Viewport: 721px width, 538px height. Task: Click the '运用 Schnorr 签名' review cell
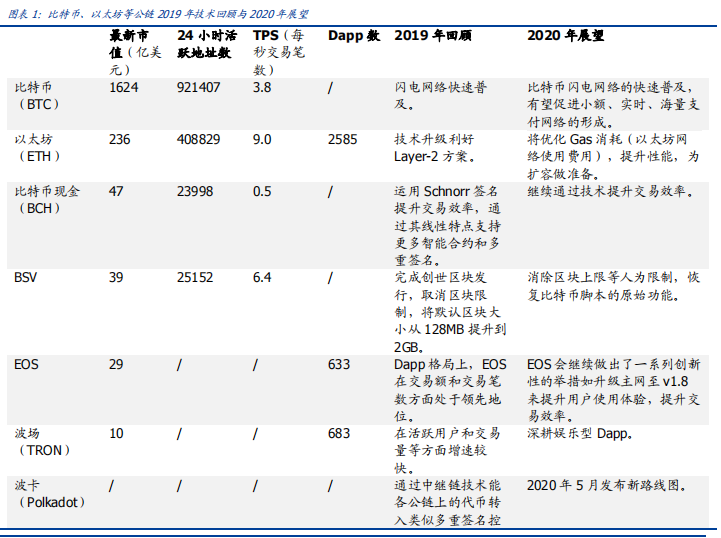click(x=447, y=226)
